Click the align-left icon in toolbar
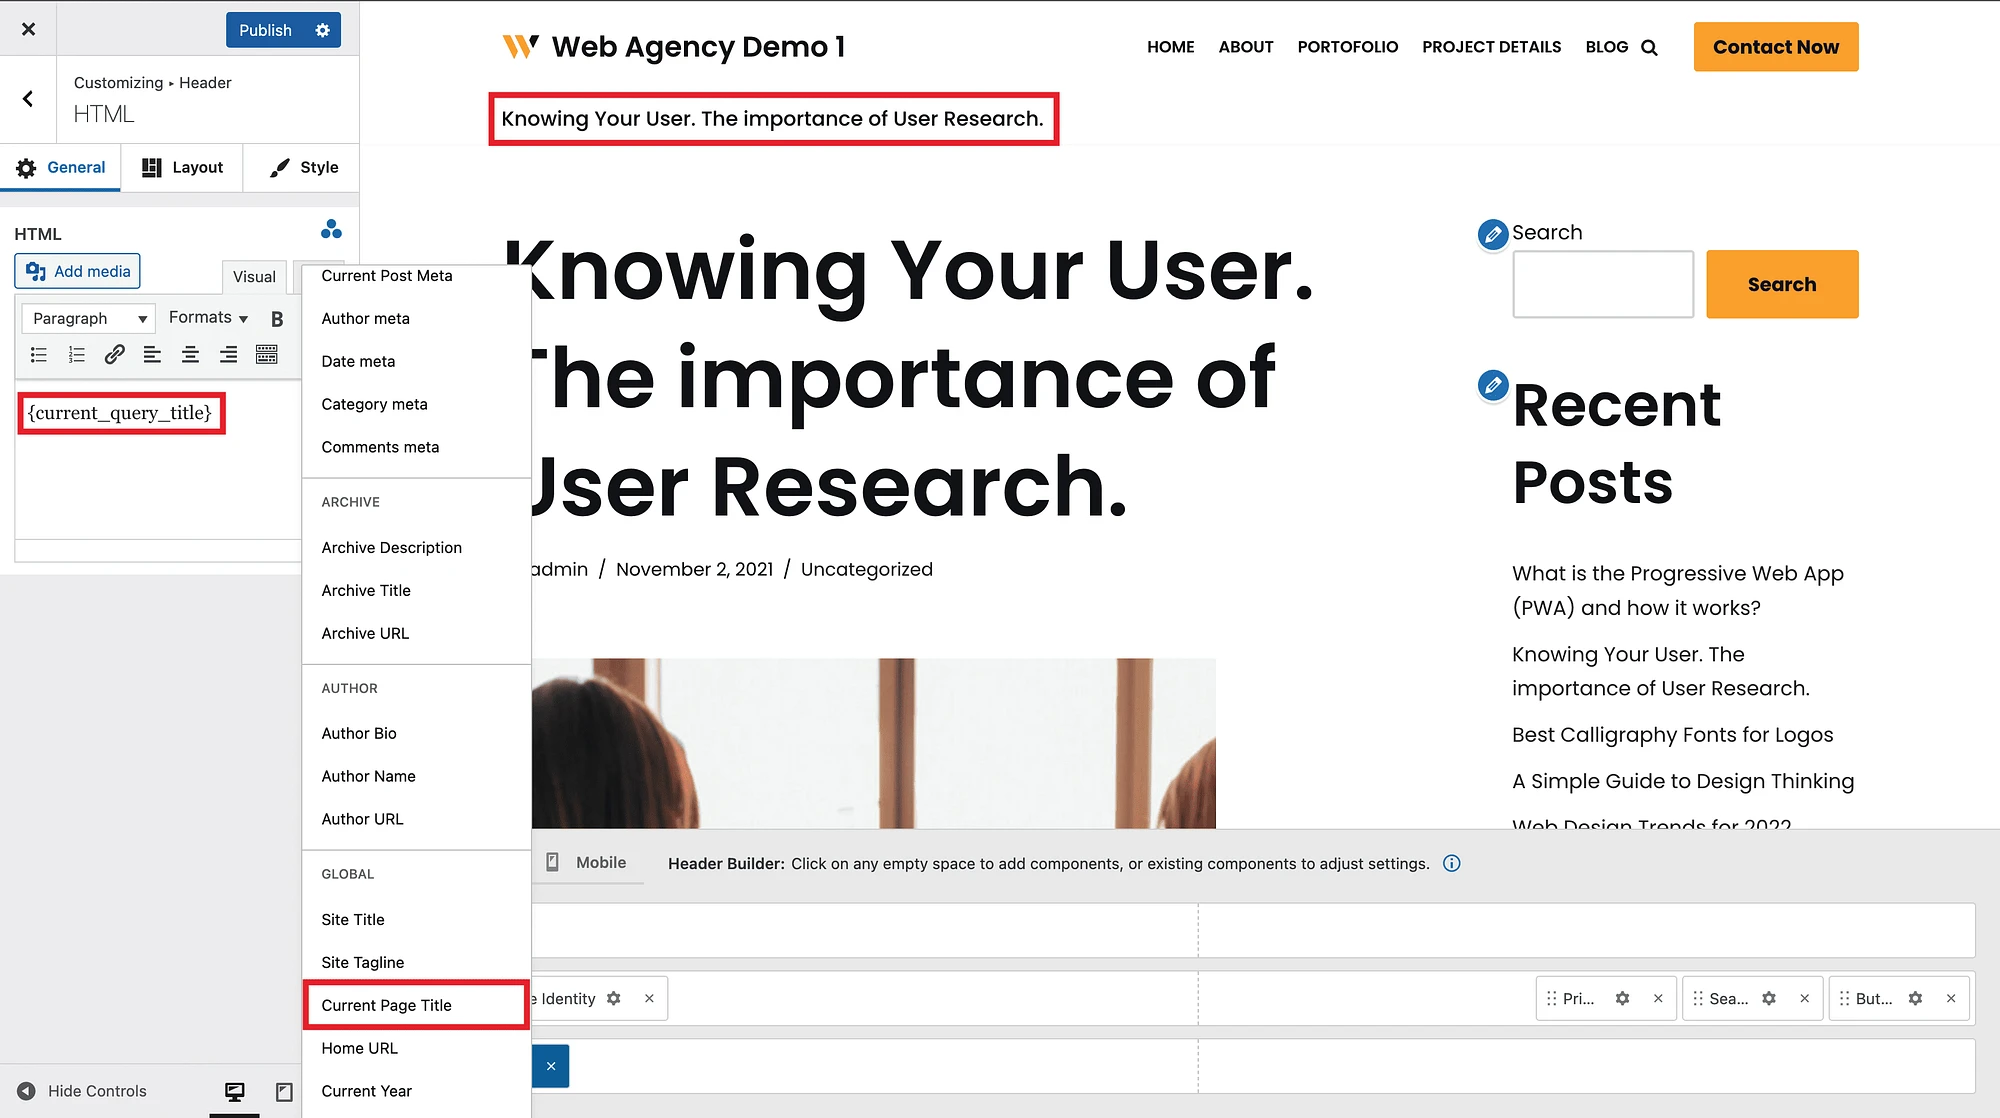 [x=152, y=356]
